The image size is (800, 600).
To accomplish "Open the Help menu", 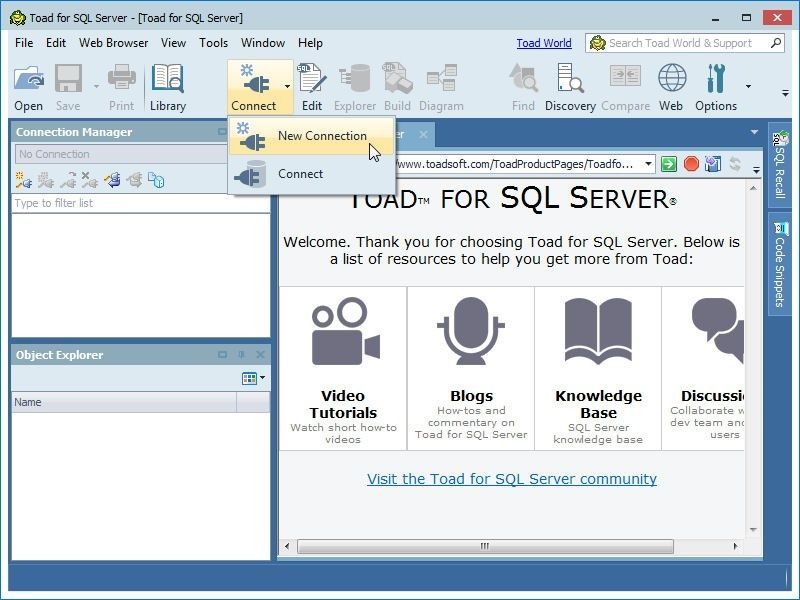I will click(310, 43).
